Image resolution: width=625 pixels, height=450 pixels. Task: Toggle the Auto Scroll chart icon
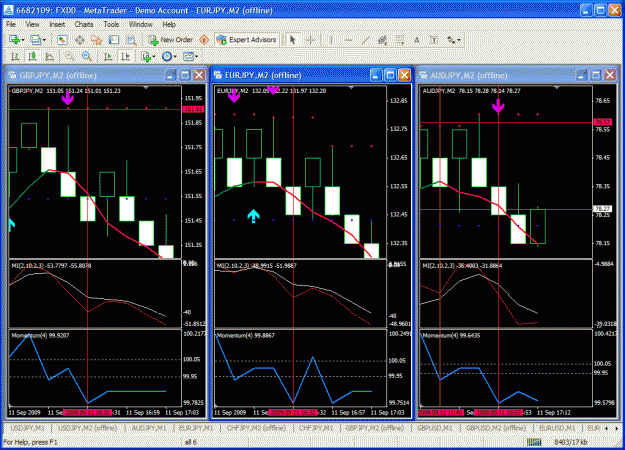tap(108, 56)
